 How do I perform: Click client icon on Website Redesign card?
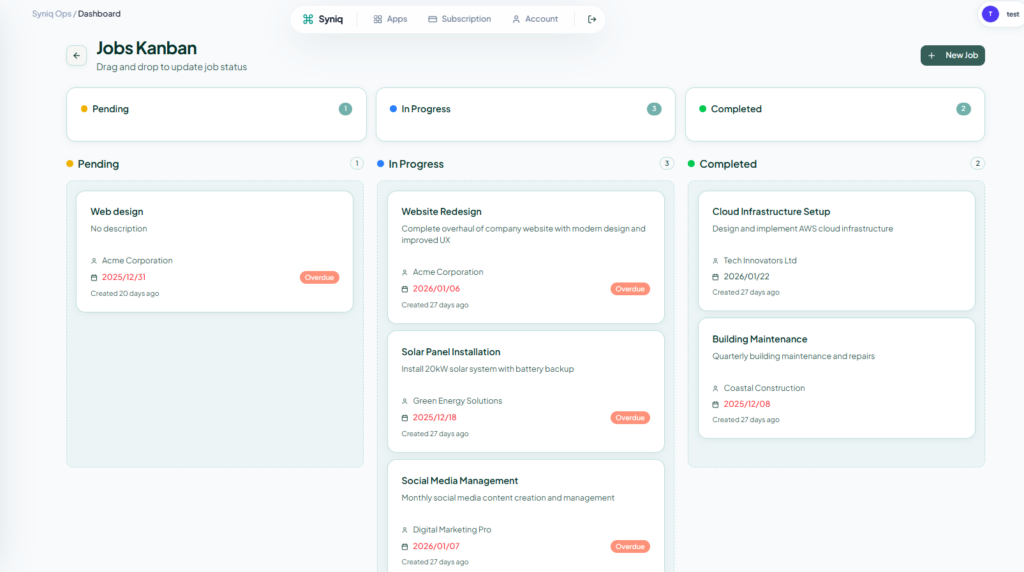tap(404, 272)
